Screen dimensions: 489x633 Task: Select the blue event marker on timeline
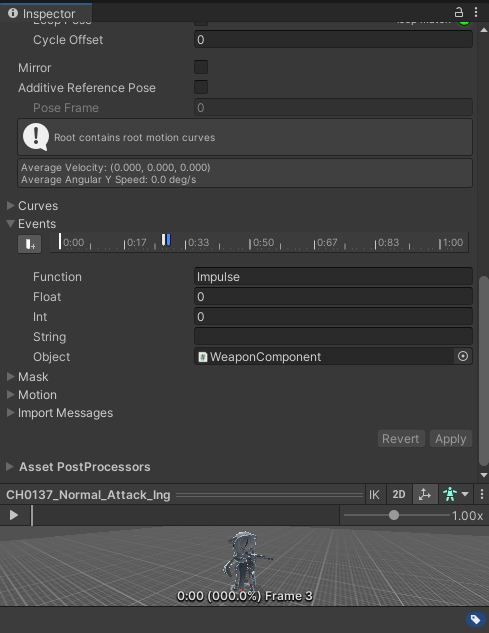point(166,240)
